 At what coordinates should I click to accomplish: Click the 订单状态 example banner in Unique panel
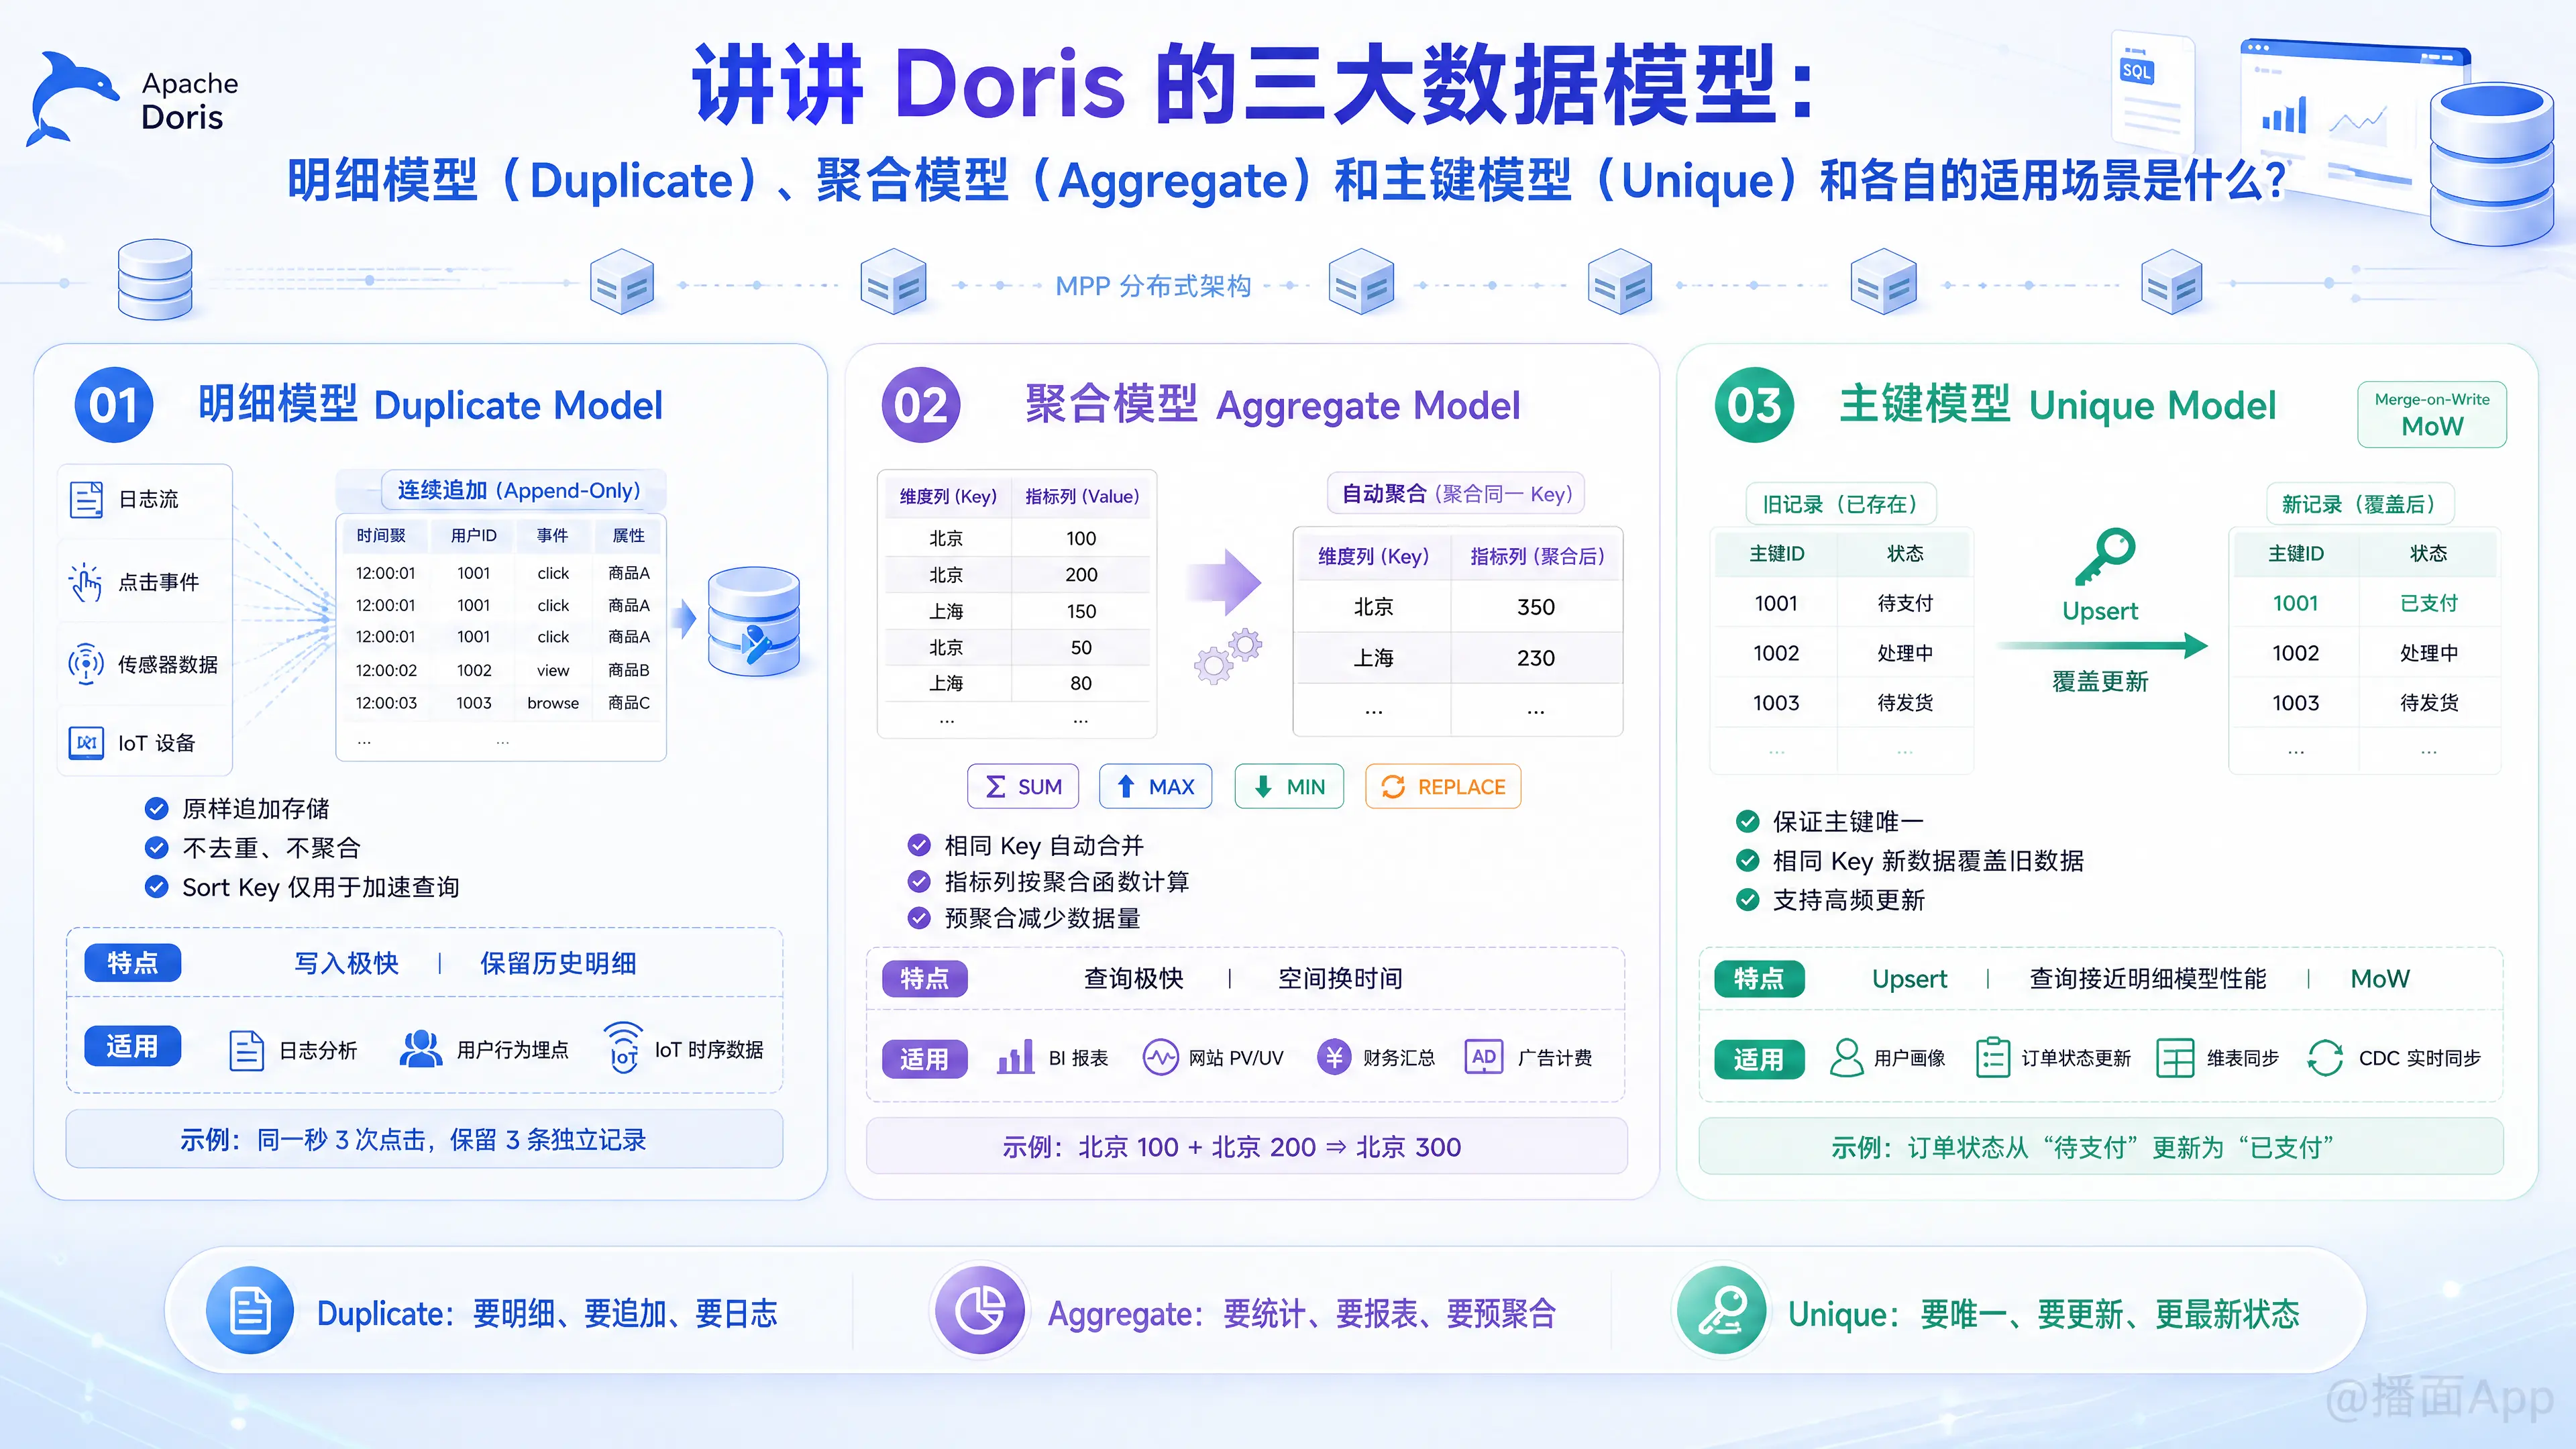[x=2101, y=1146]
